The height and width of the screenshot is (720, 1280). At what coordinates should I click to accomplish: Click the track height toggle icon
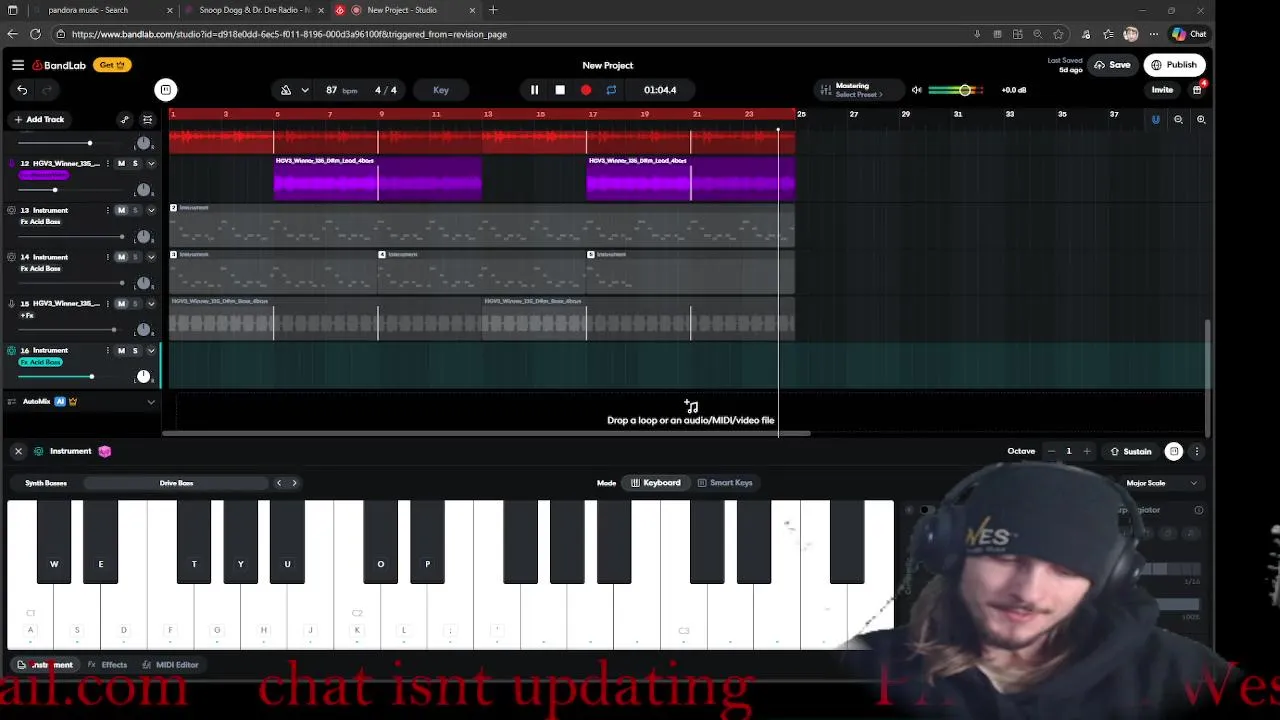tap(147, 119)
